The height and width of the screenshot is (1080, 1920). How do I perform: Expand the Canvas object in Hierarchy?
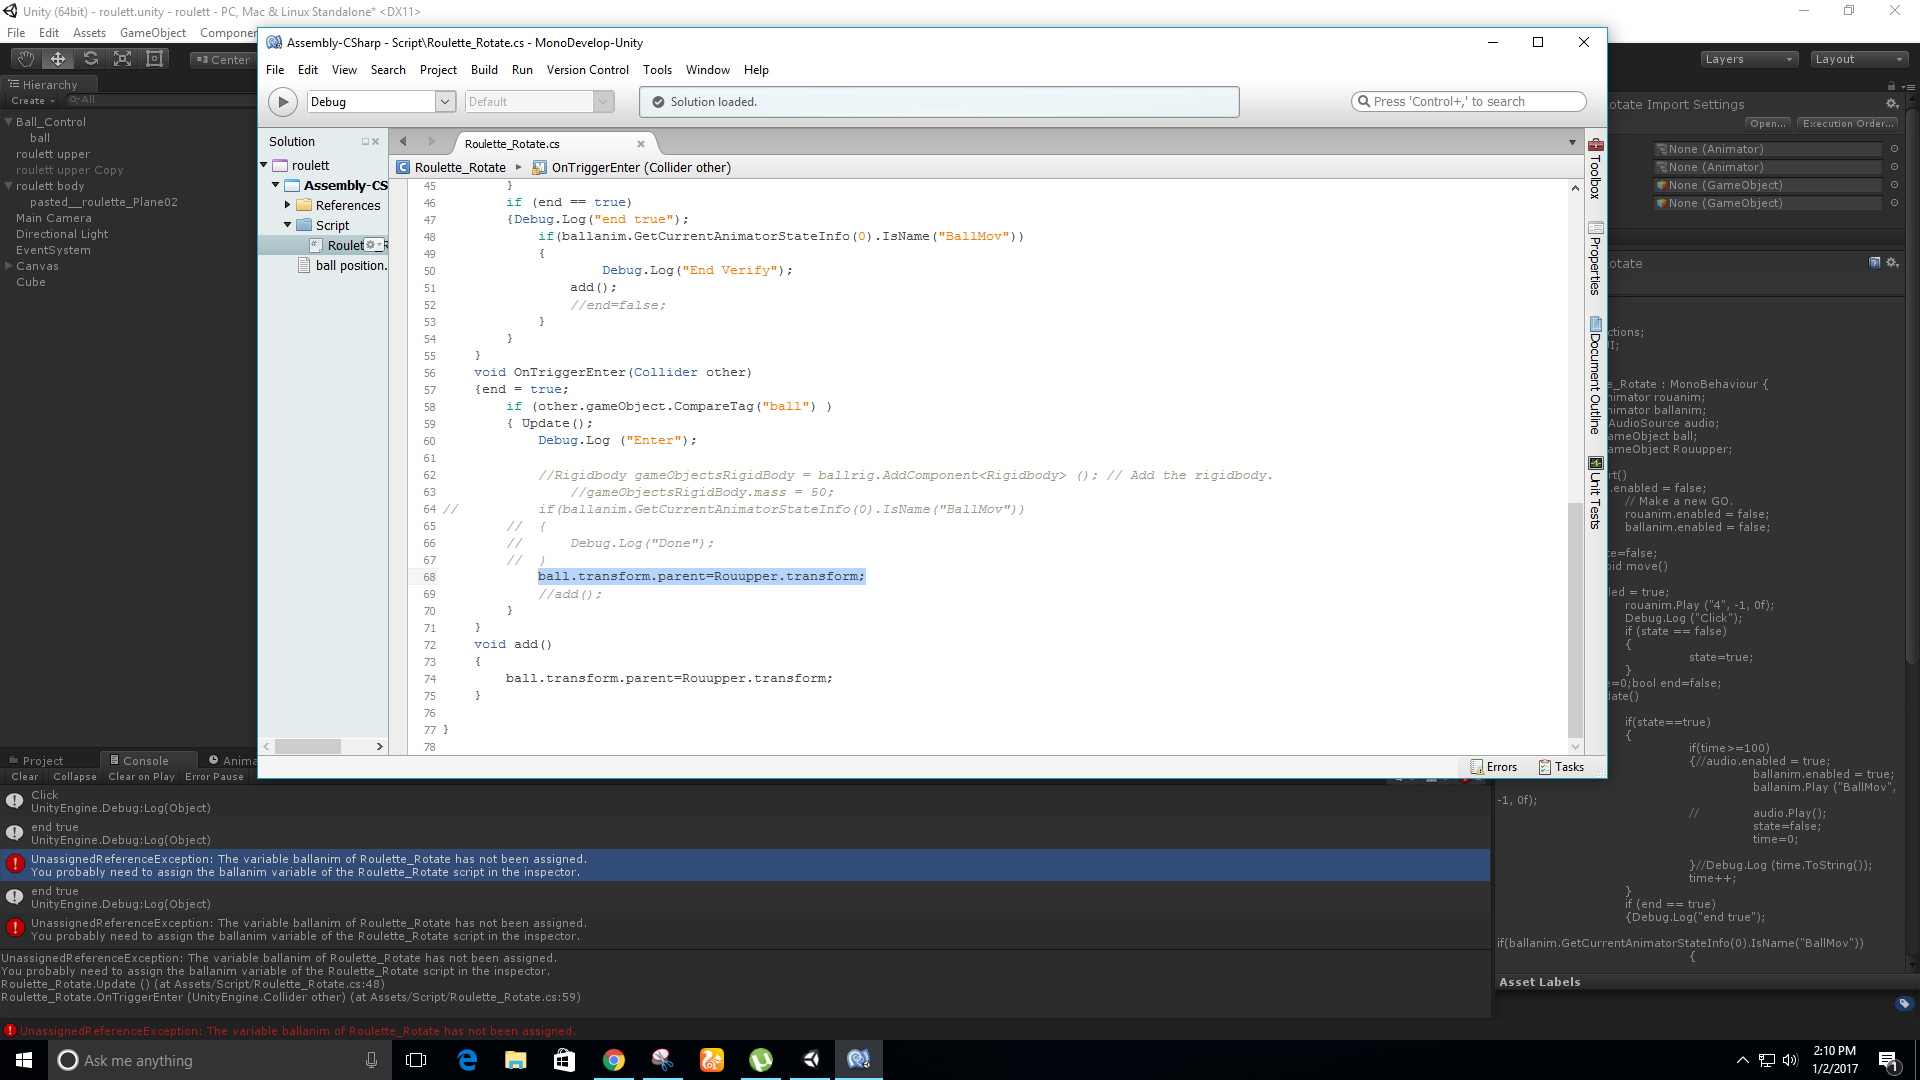point(9,266)
